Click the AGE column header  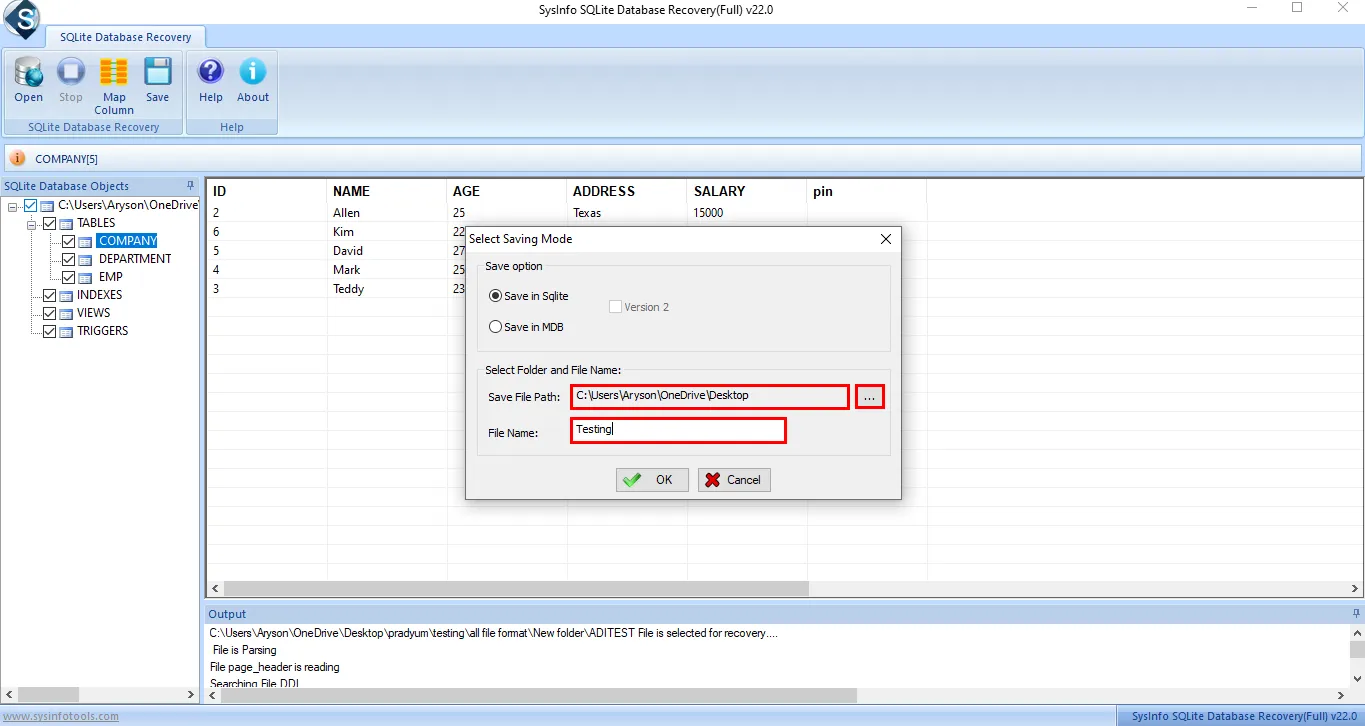pyautogui.click(x=507, y=191)
